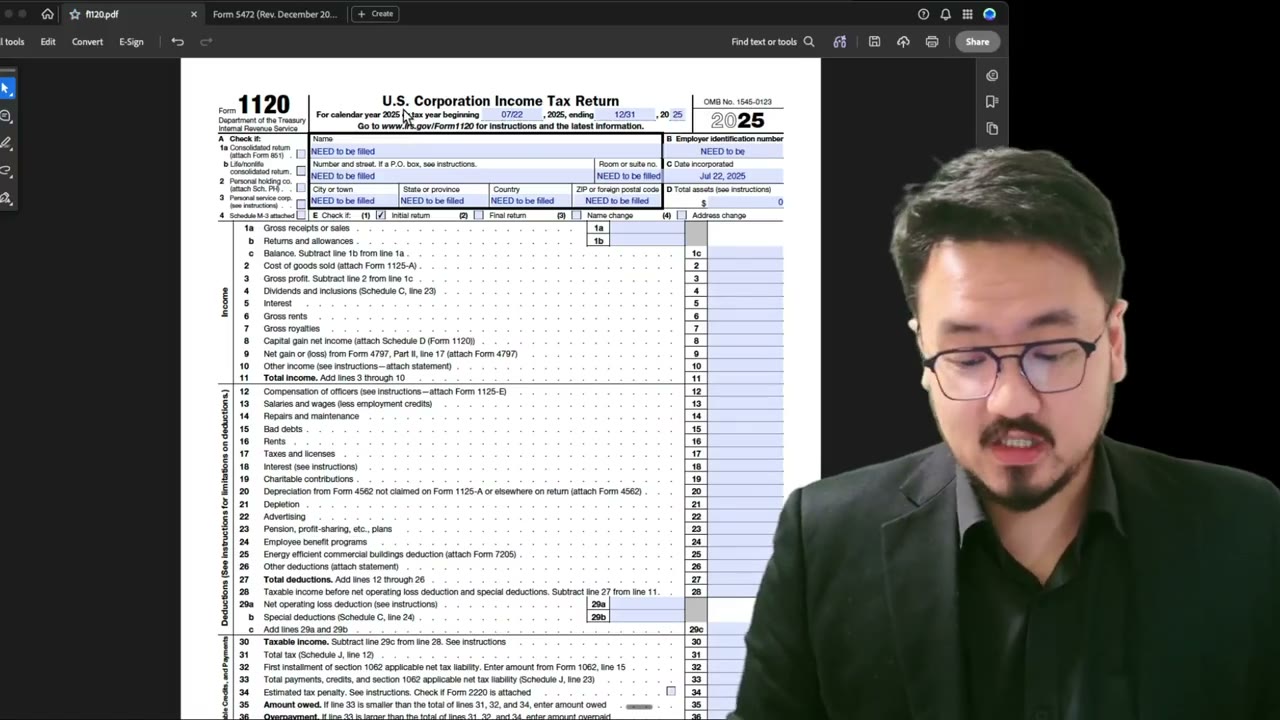Check the Consolidated return box 1a
1280x720 pixels.
[x=301, y=155]
